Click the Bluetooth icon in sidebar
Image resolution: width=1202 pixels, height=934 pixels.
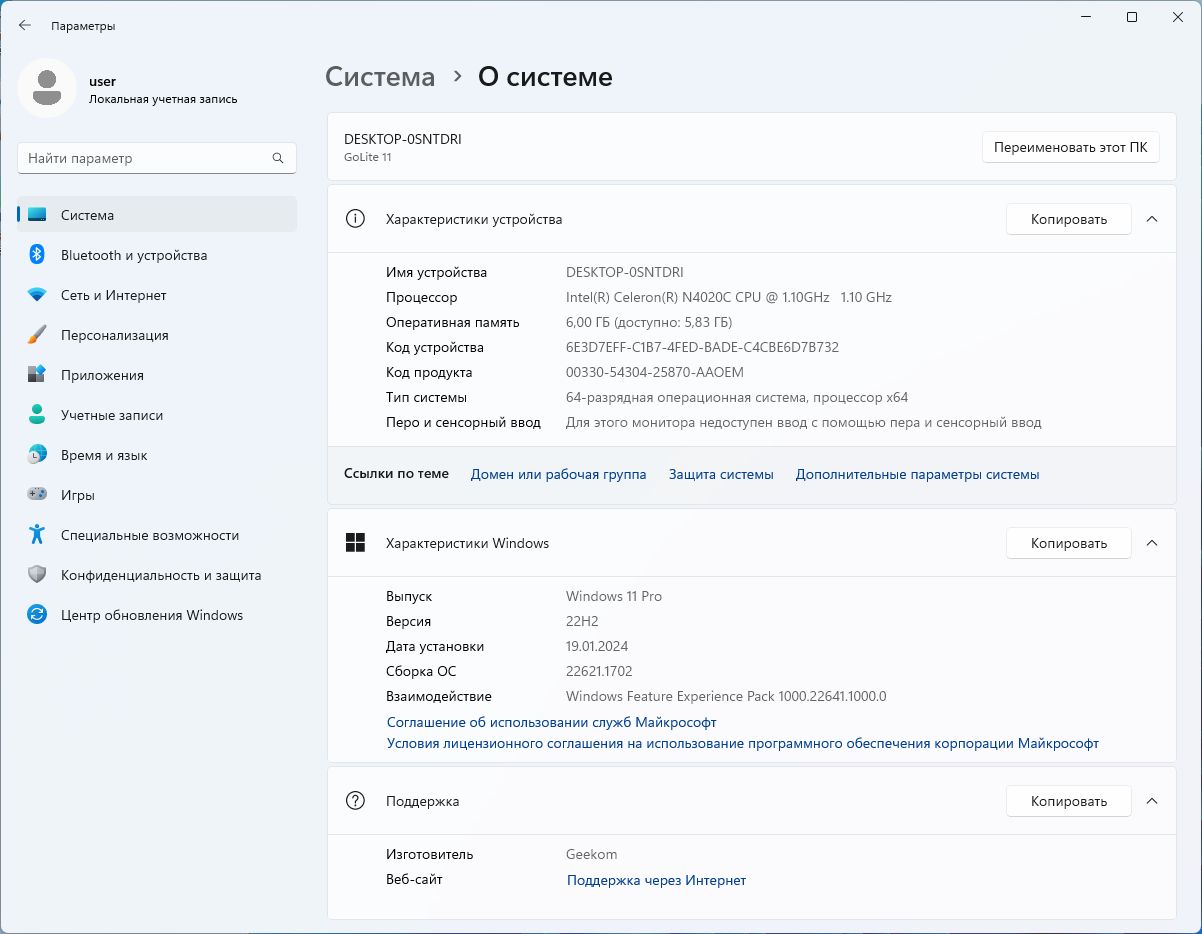pyautogui.click(x=37, y=255)
